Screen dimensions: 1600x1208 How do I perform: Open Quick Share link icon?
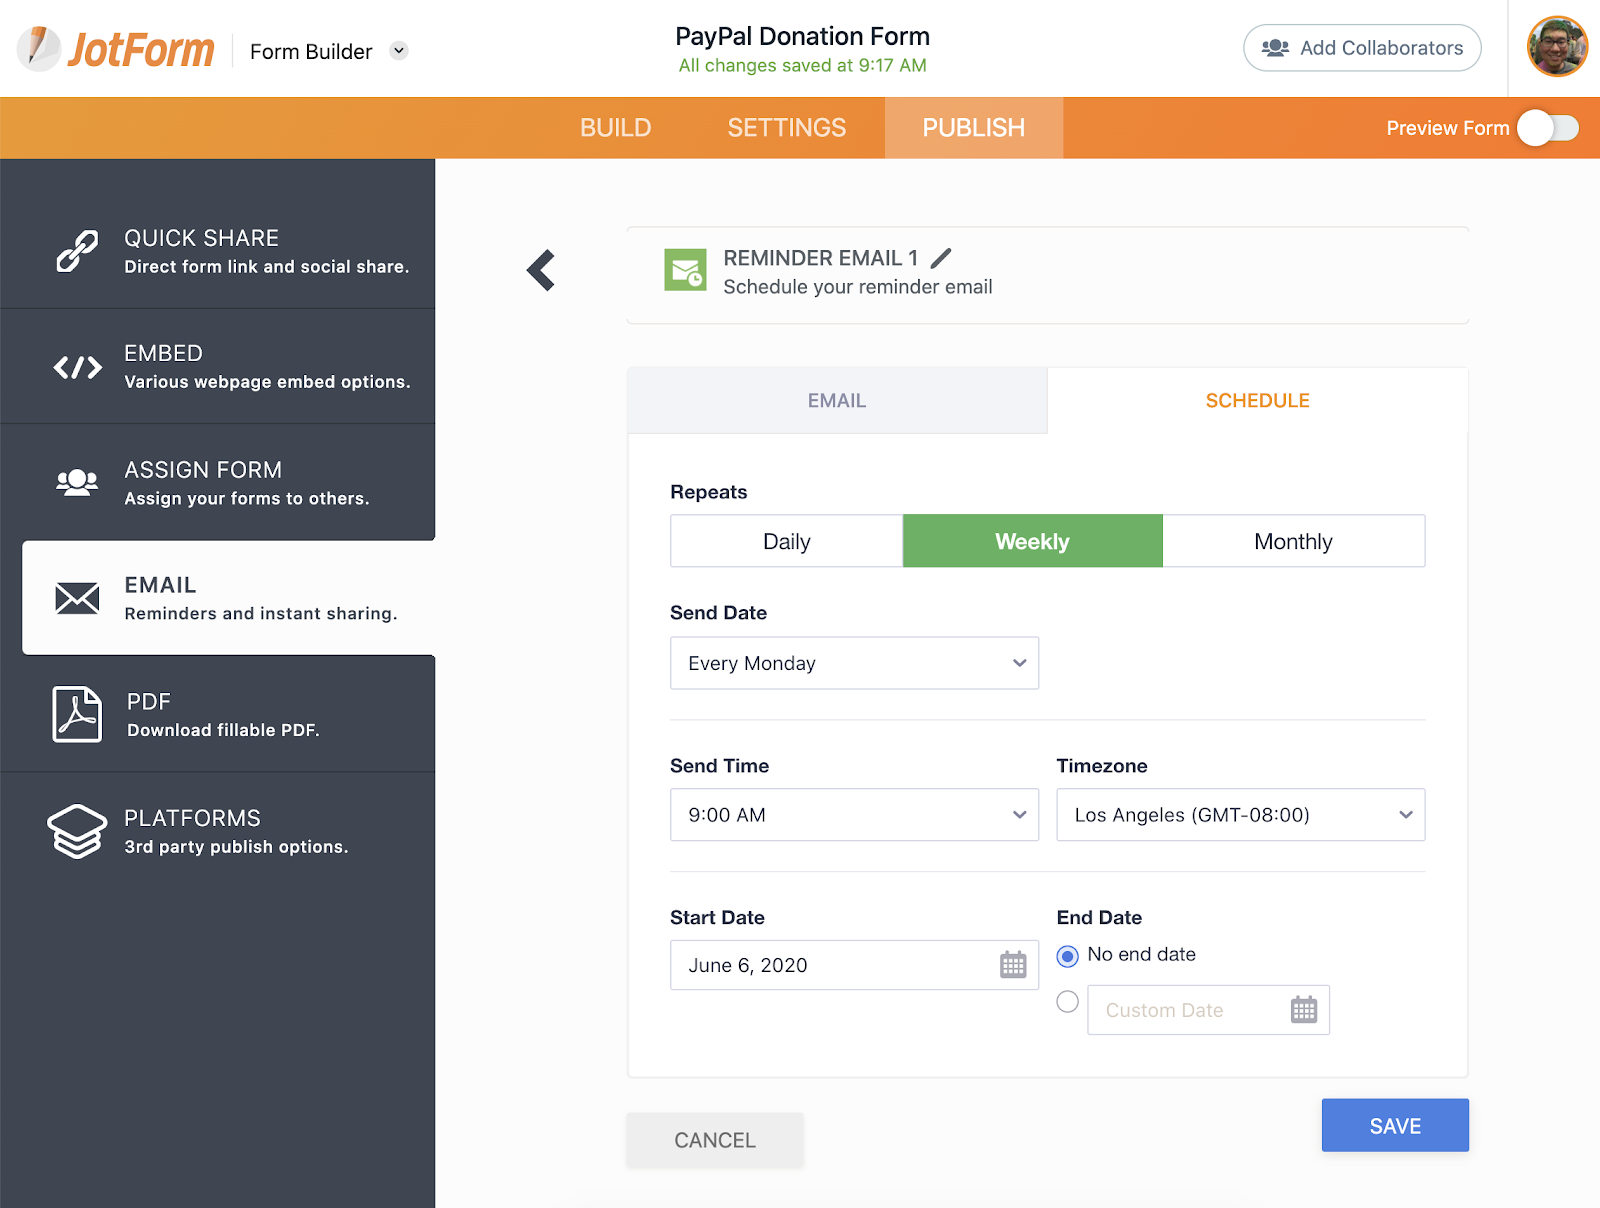[x=77, y=251]
